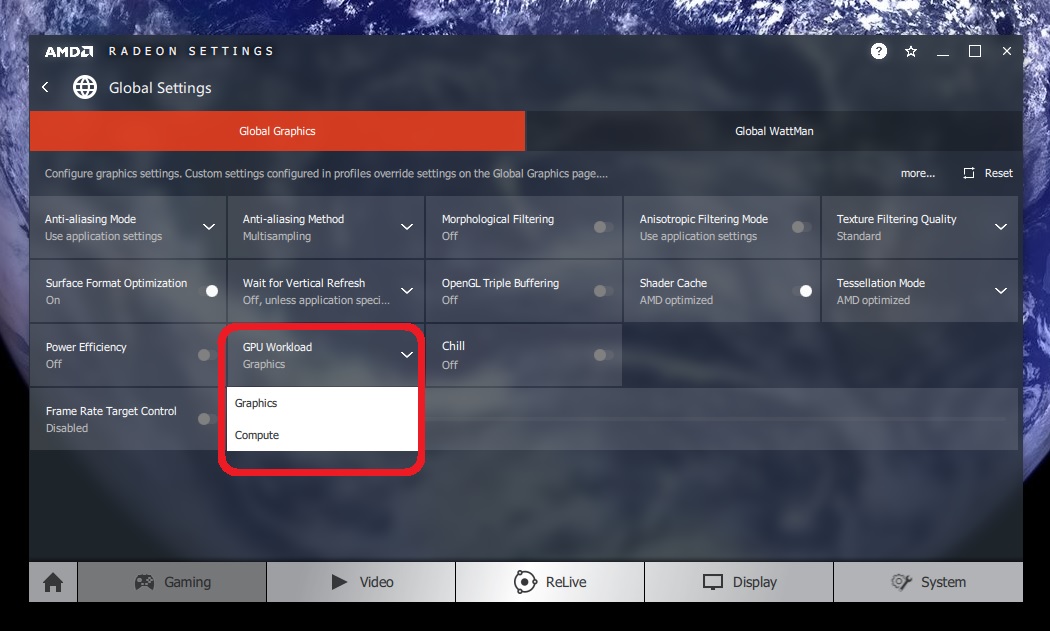
Task: Switch to Global WattMan tab
Action: pos(774,131)
